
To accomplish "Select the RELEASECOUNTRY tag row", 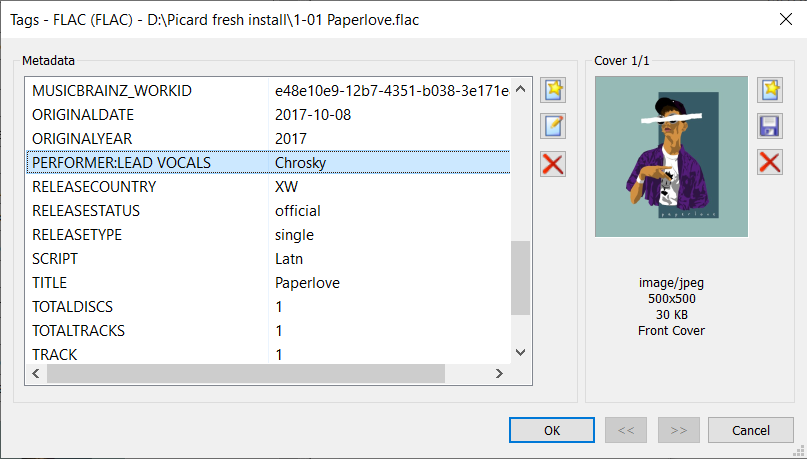I will point(268,186).
